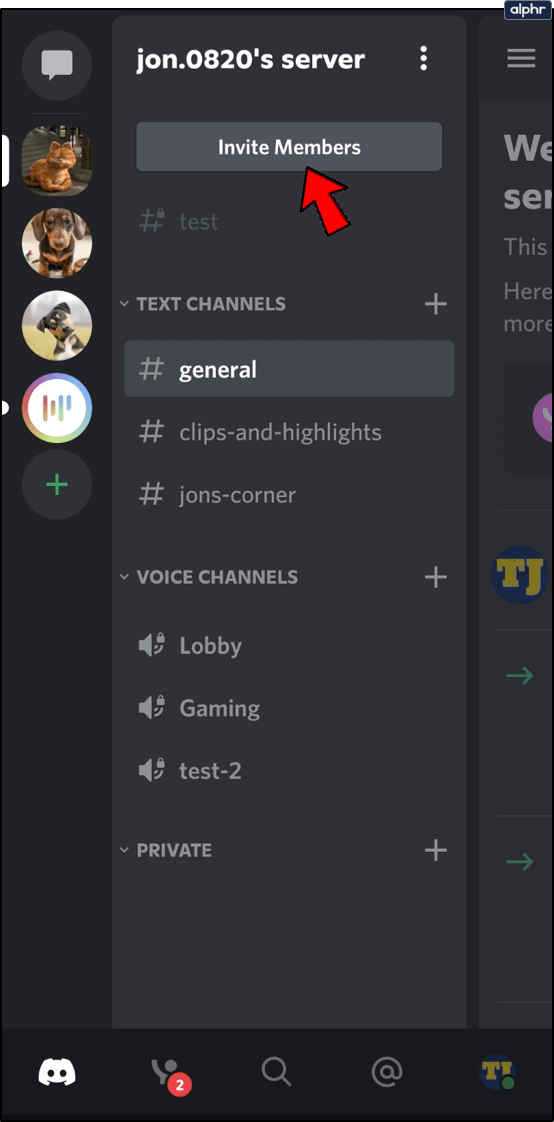
Task: Select the clips-and-highlights channel
Action: 289,431
